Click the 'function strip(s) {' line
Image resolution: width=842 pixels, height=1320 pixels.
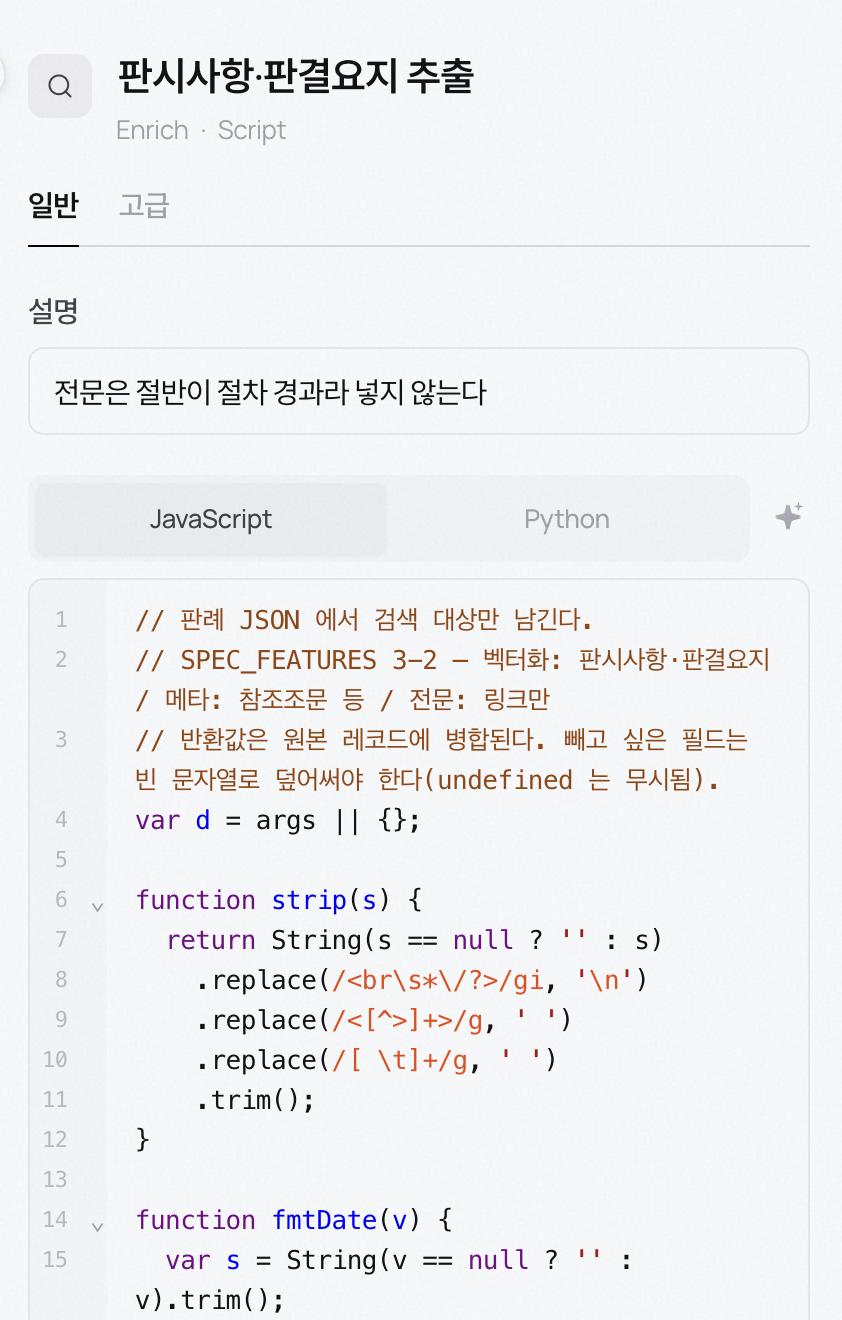tap(279, 900)
